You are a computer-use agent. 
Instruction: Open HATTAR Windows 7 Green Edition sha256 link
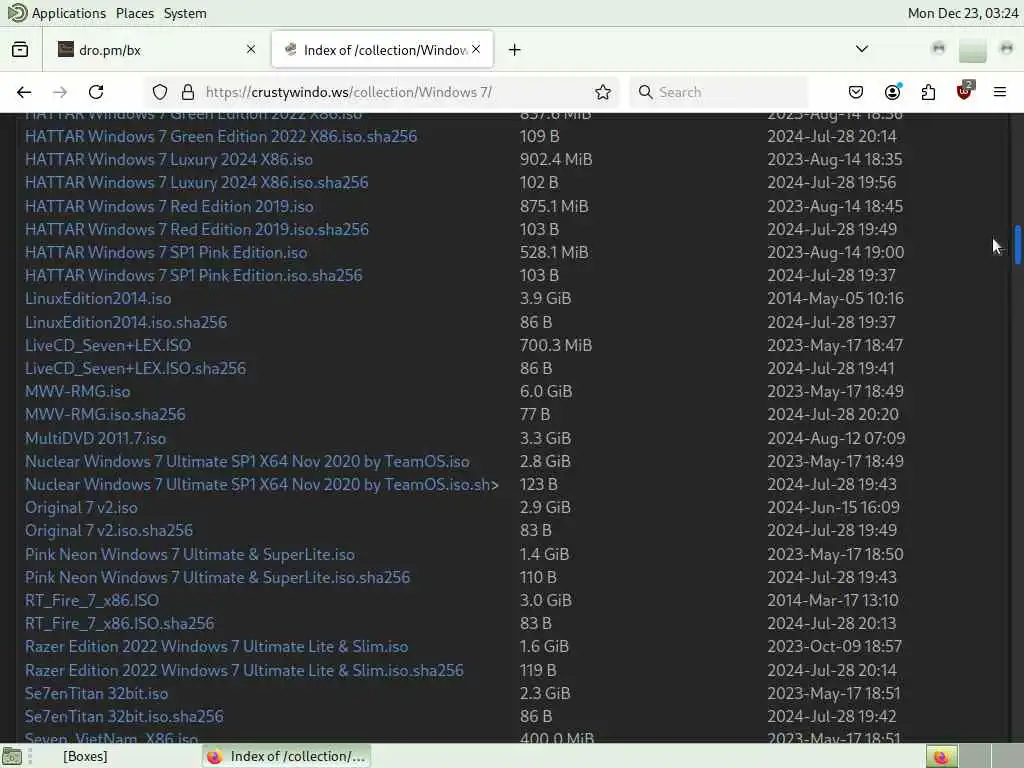coord(221,136)
